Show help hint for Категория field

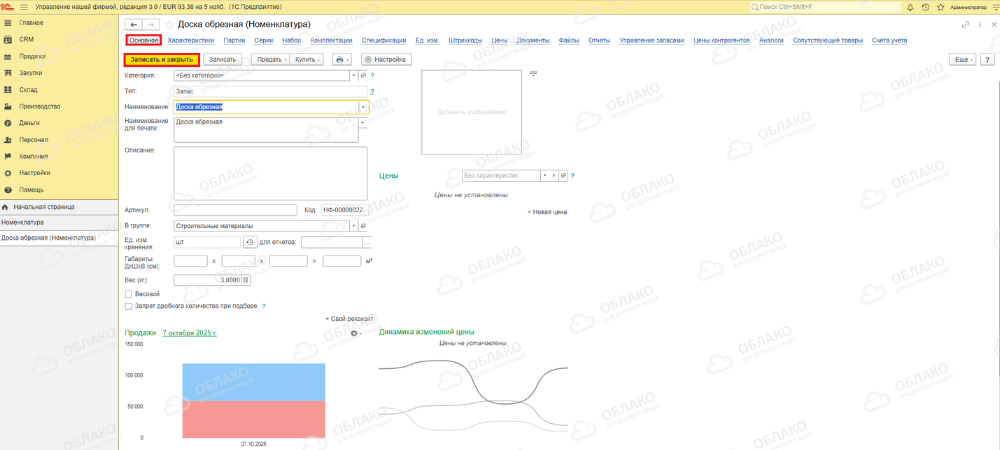click(x=372, y=75)
